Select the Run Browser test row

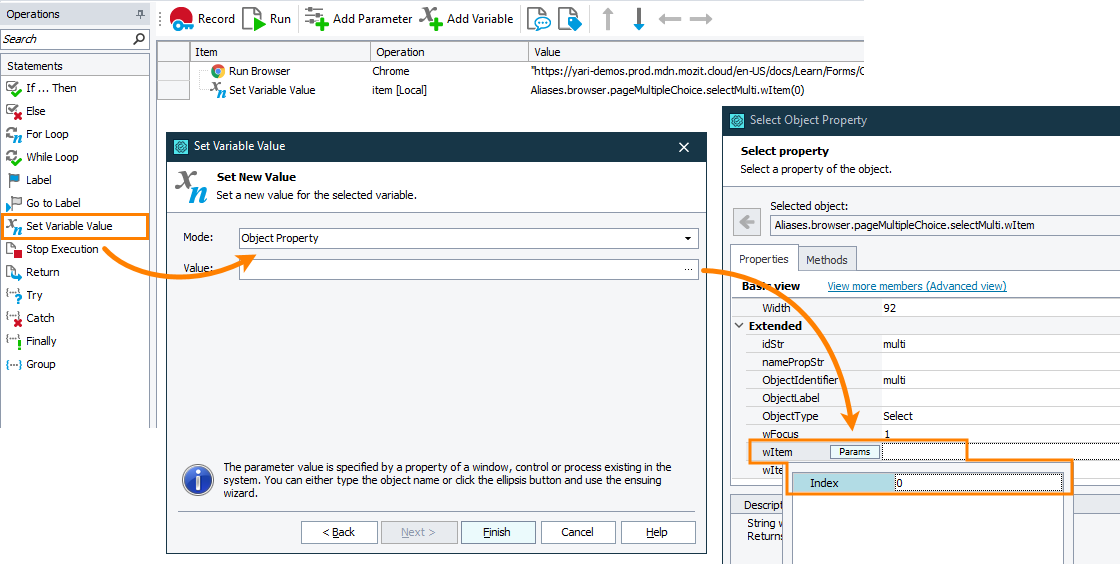pyautogui.click(x=259, y=71)
